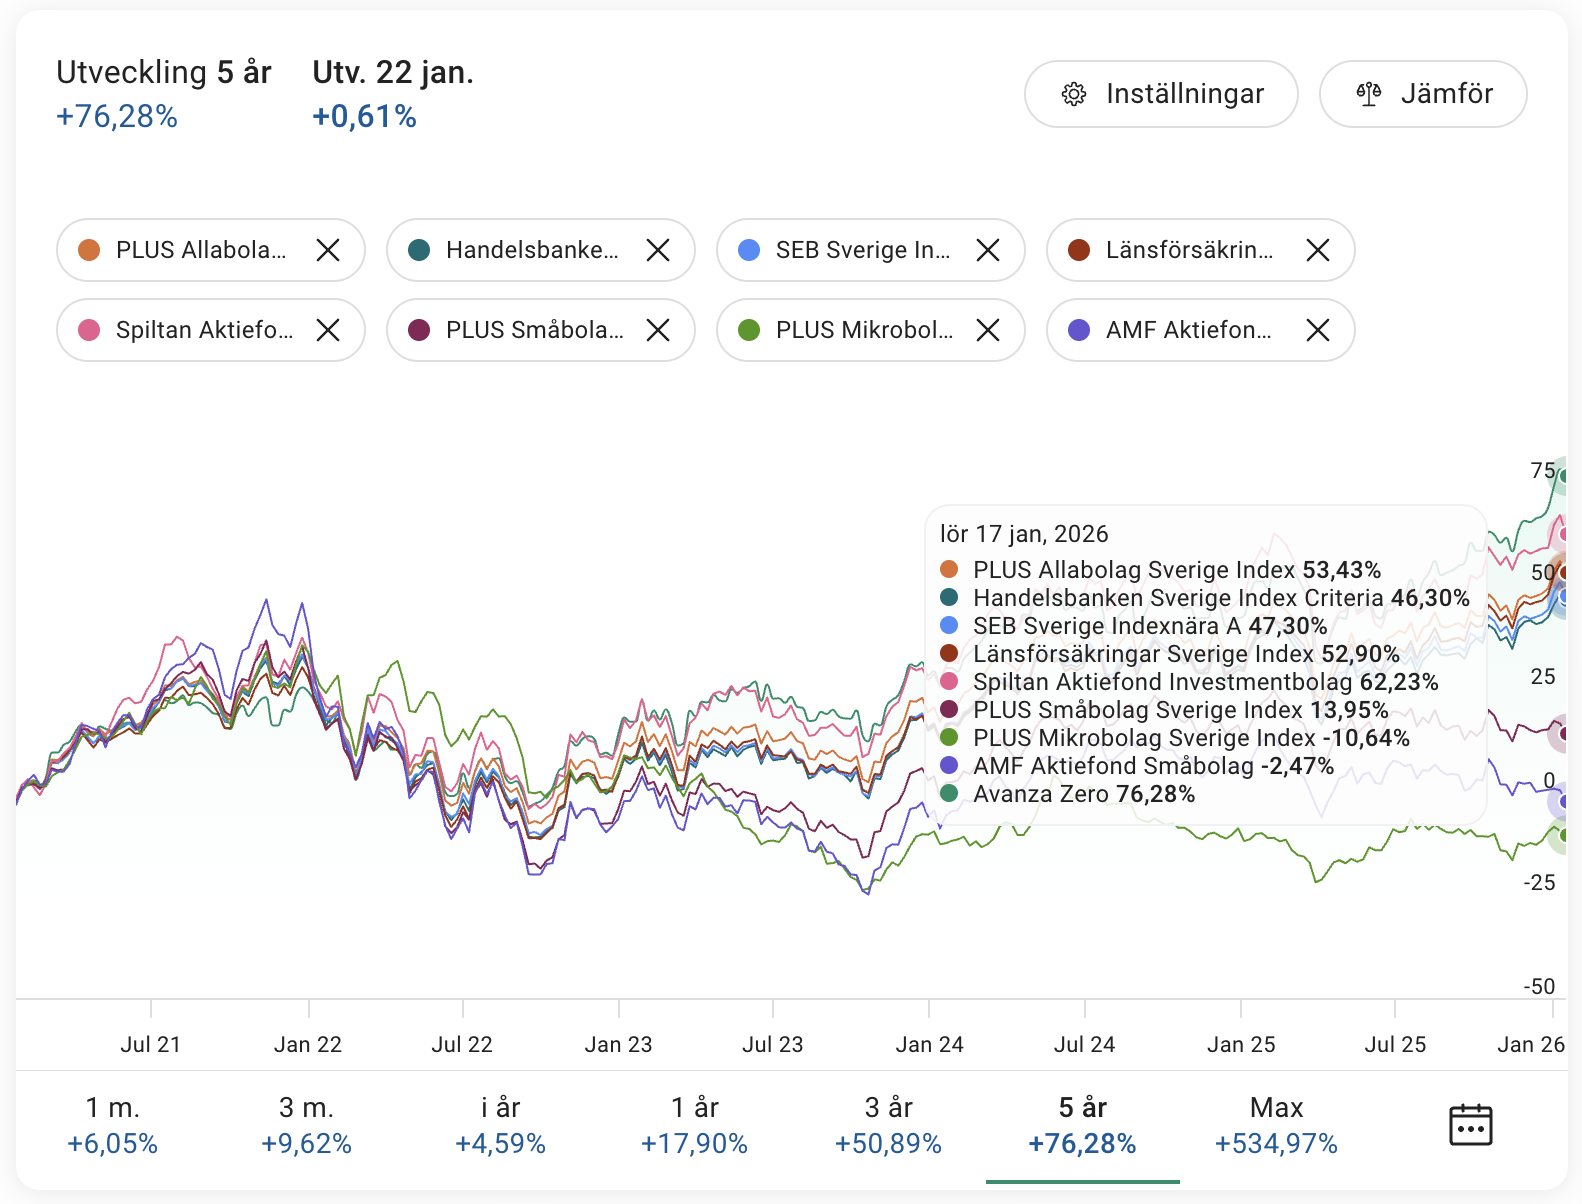Click the Jul 23 point on timeline axis
This screenshot has height=1204, width=1582.
773,1044
